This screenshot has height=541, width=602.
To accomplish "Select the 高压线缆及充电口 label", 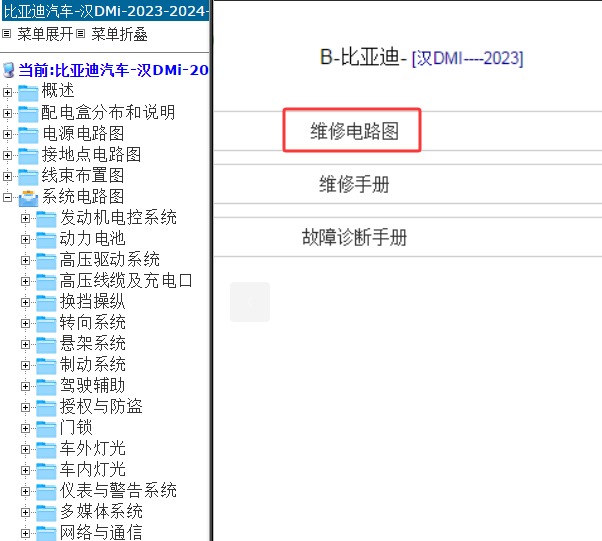I will pos(126,281).
